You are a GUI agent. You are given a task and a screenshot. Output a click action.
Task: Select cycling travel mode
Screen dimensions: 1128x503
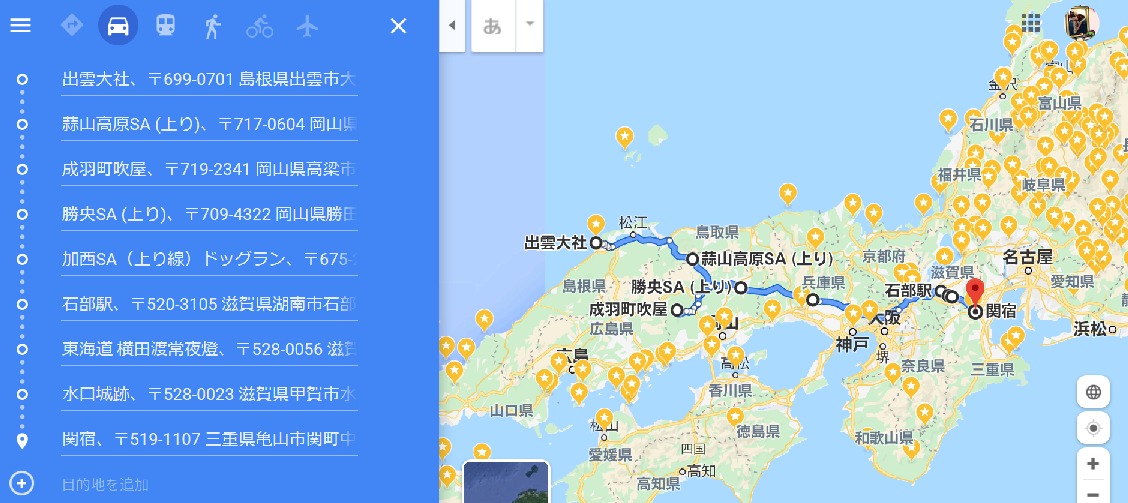pos(260,27)
